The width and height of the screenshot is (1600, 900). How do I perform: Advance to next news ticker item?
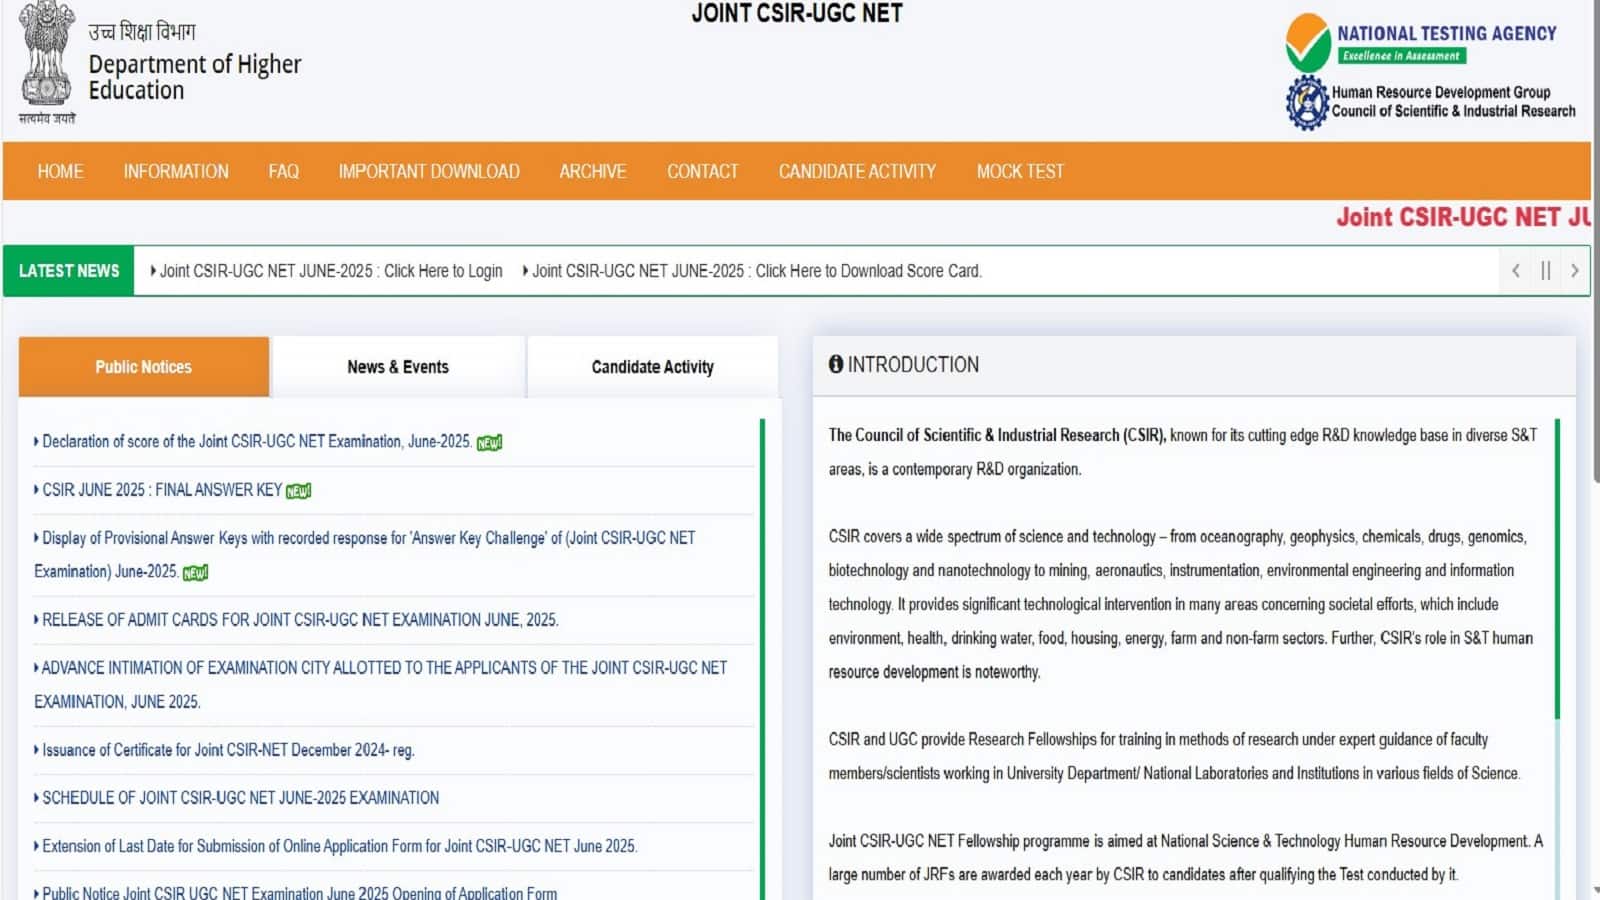tap(1574, 271)
